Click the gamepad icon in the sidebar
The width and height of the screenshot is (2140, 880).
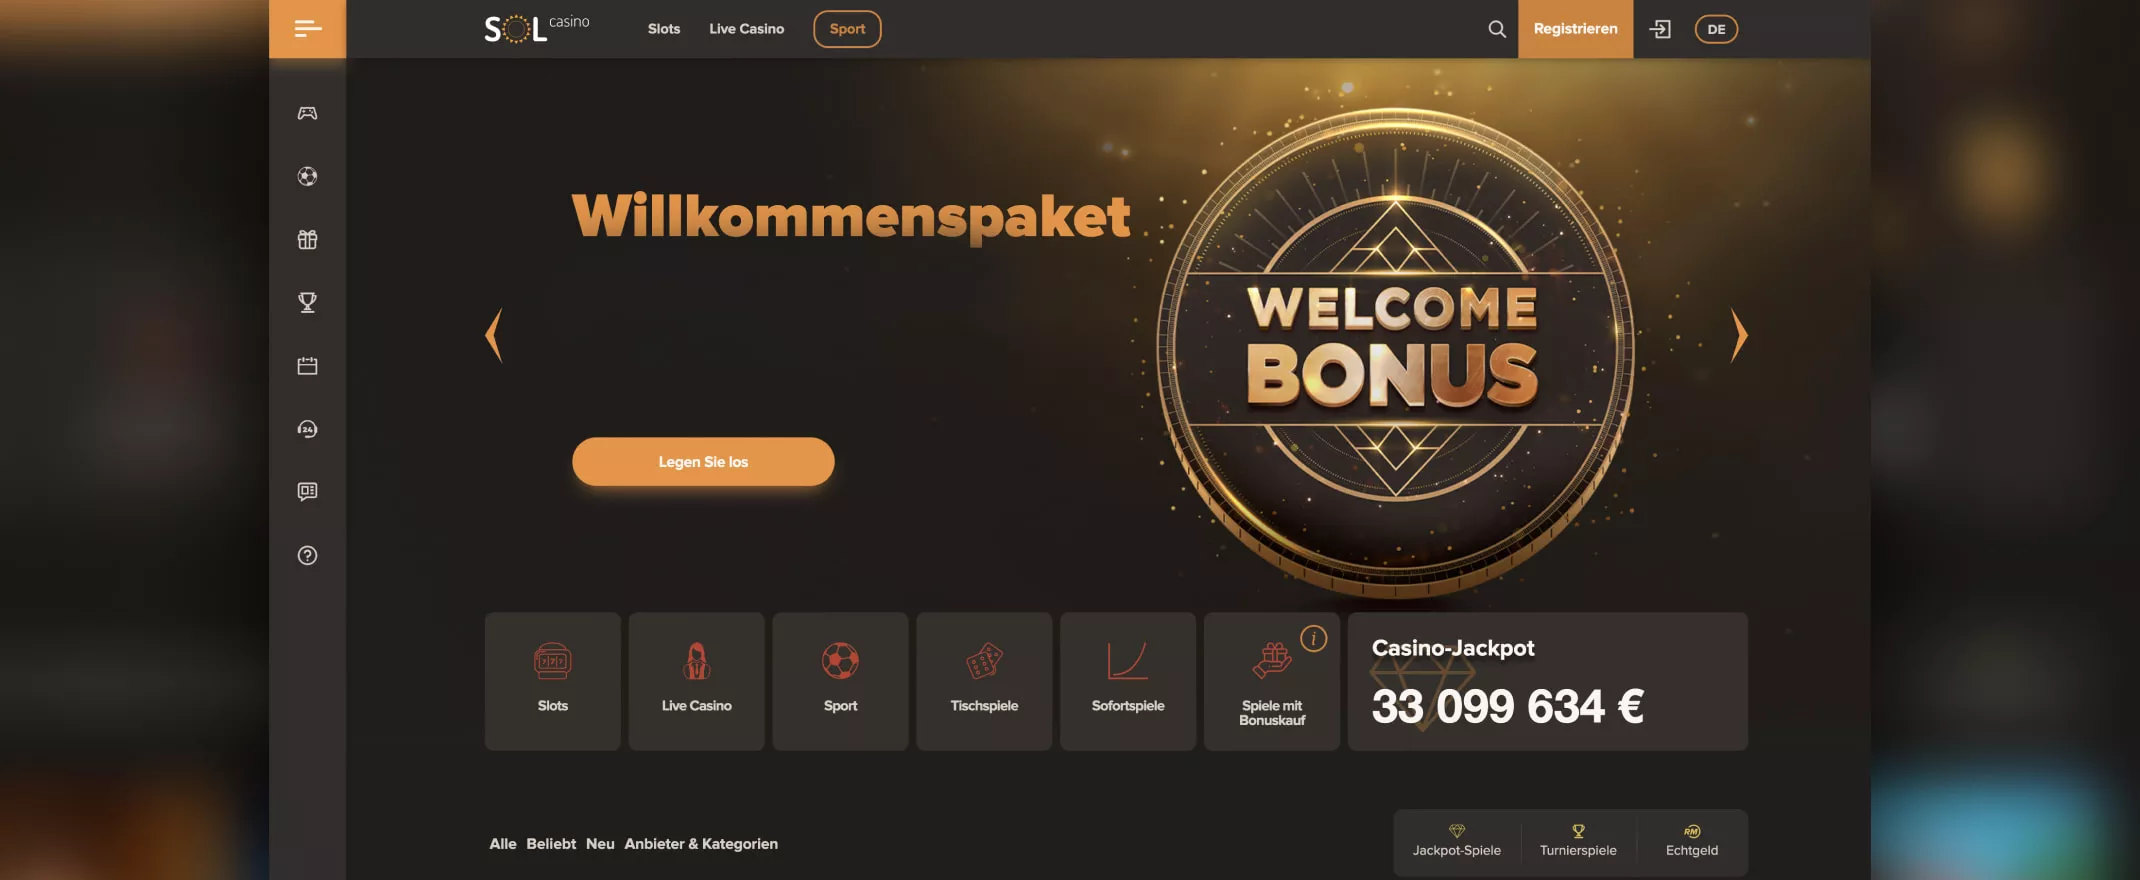click(307, 113)
